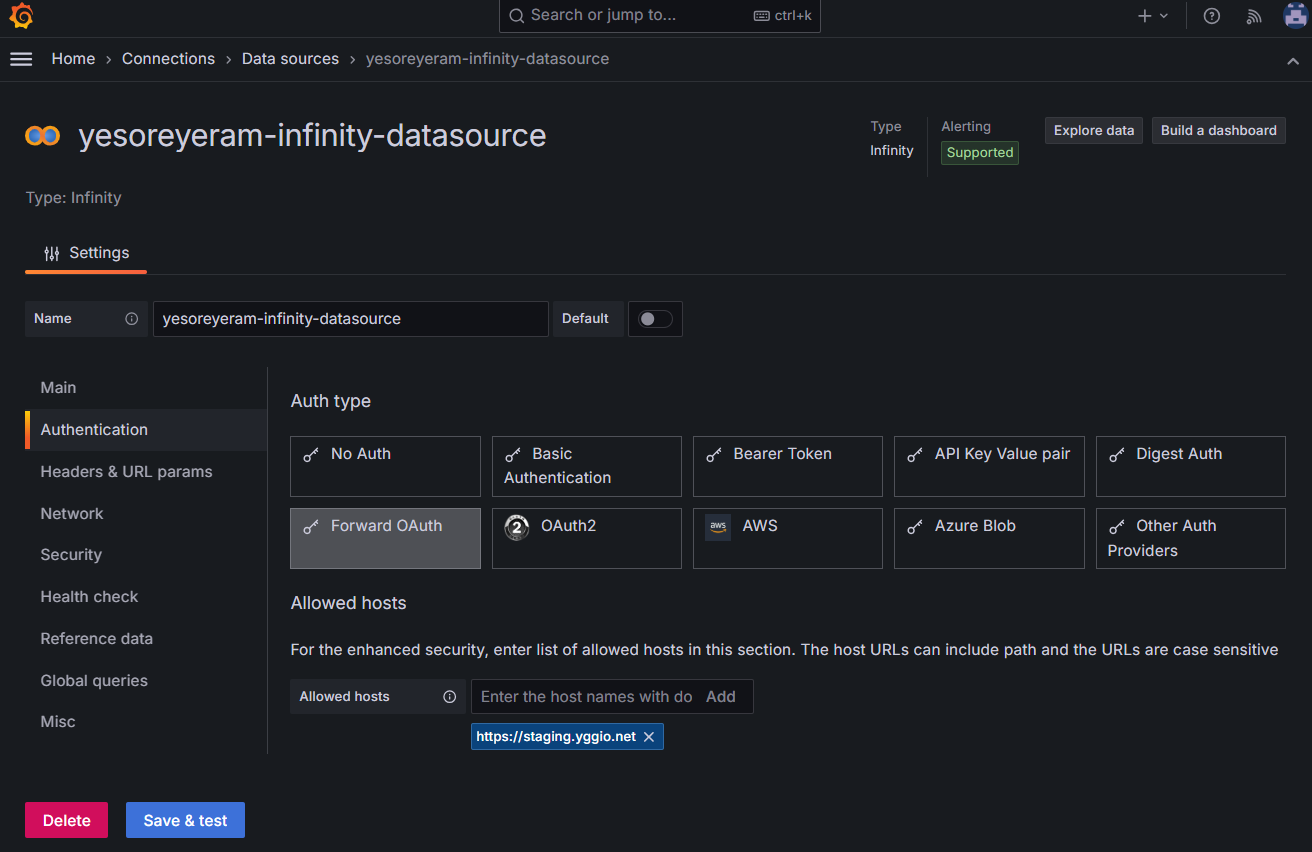This screenshot has height=852, width=1312.
Task: Toggle the Default data source switch
Action: (x=655, y=319)
